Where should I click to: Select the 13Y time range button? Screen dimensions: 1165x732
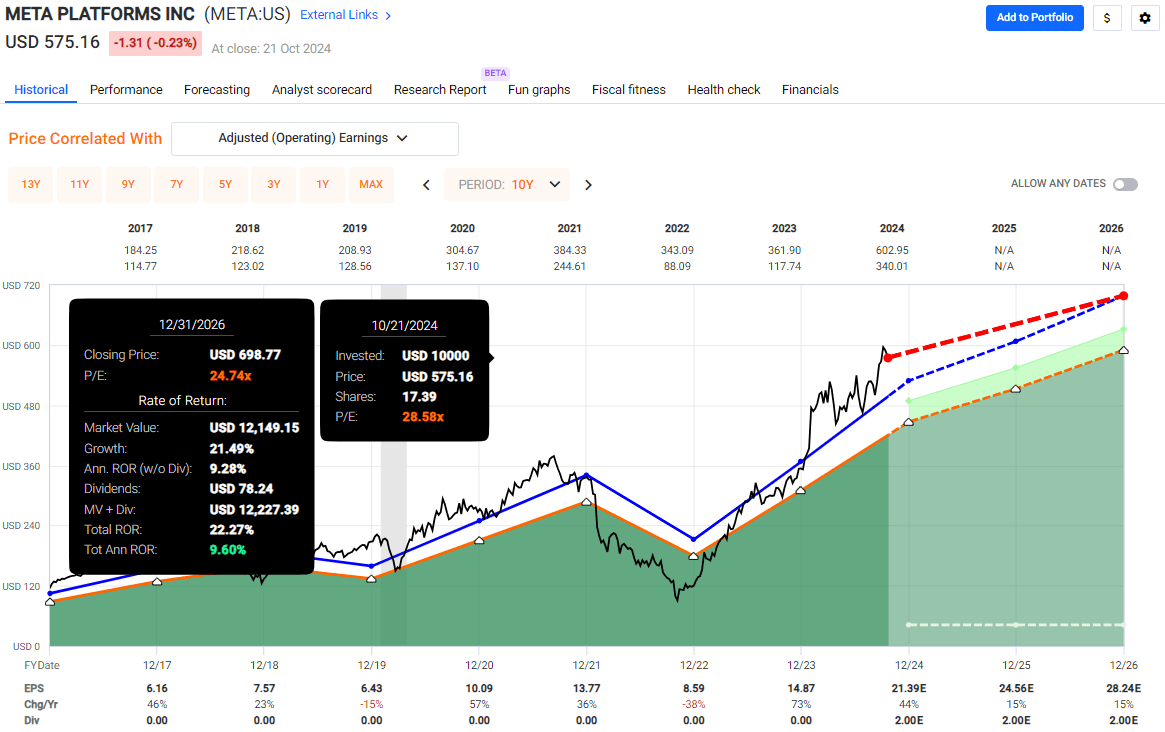[x=31, y=184]
